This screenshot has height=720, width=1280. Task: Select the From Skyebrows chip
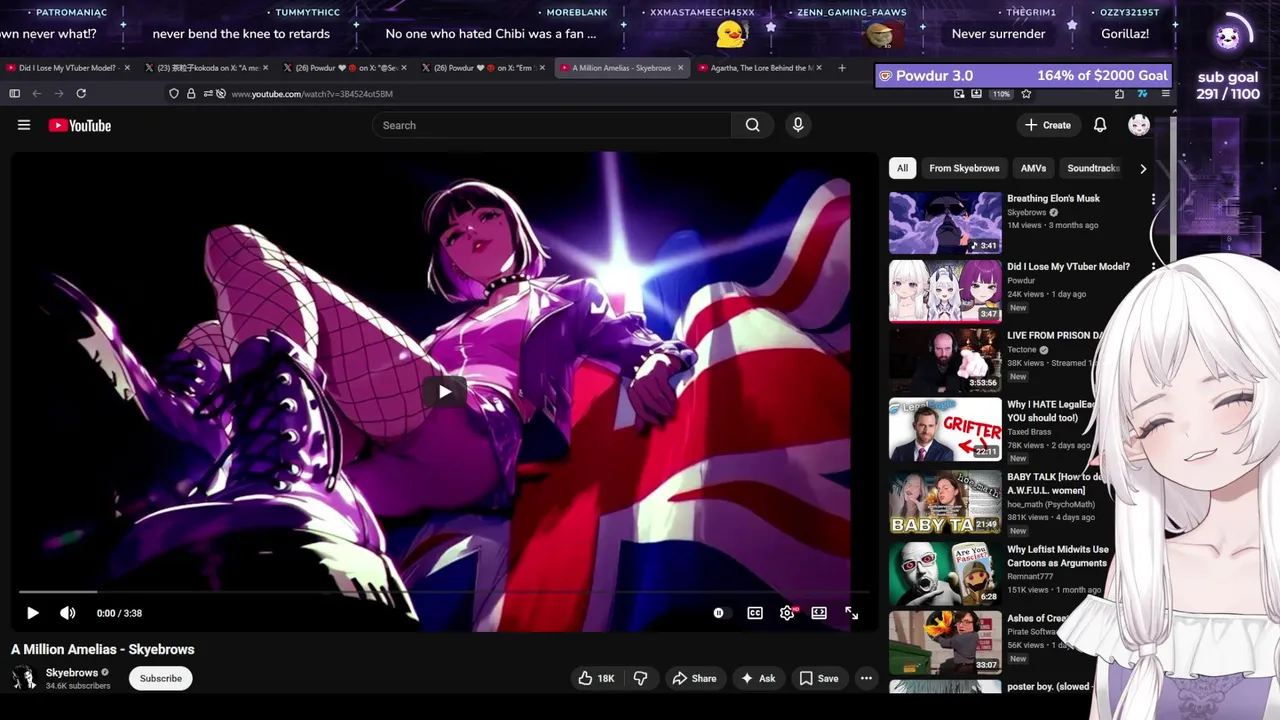tap(964, 168)
